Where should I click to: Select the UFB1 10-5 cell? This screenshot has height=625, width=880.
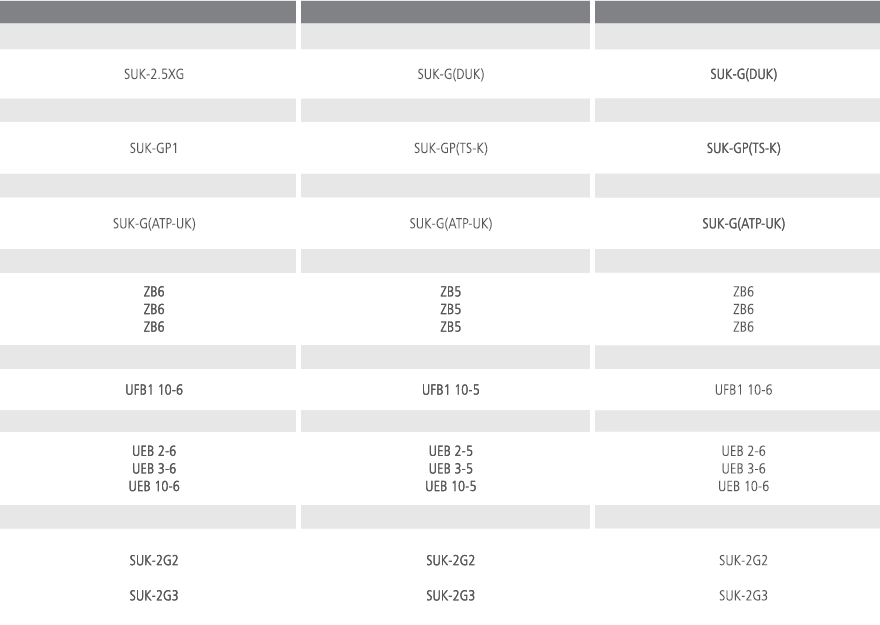coord(450,389)
